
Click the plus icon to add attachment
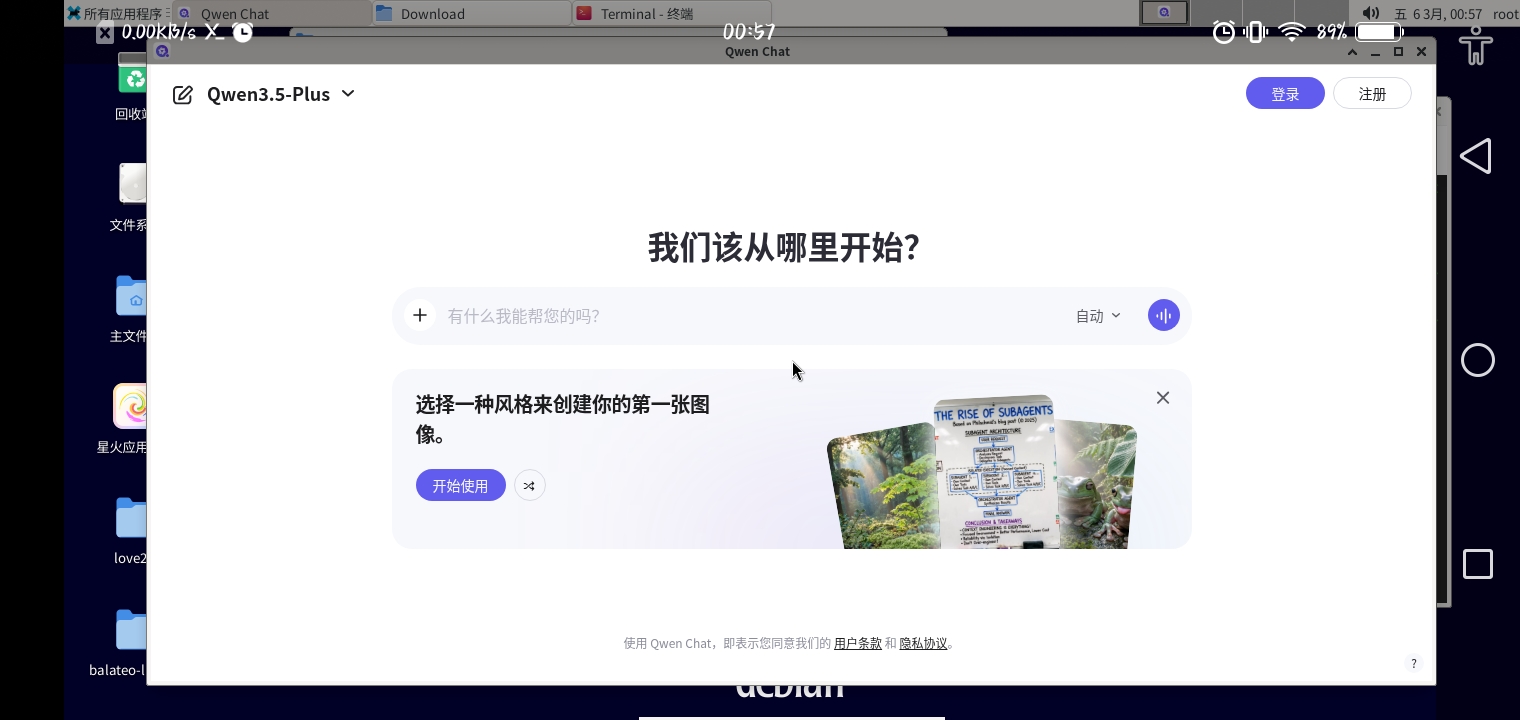pos(420,316)
